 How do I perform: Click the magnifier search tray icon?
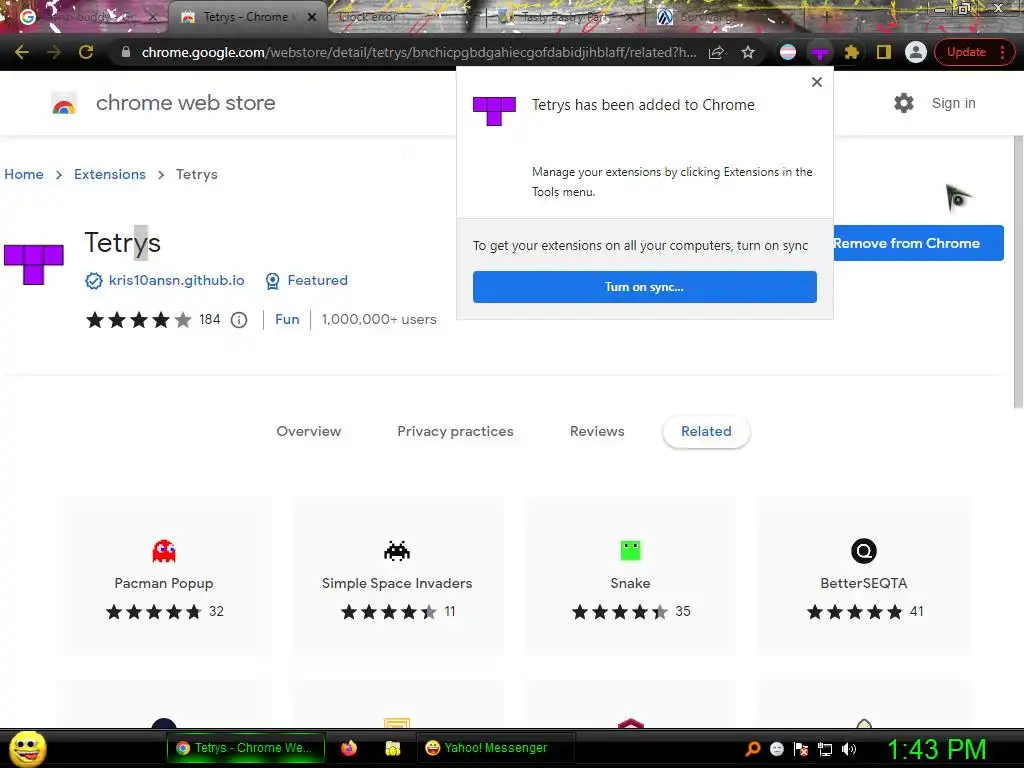[753, 749]
